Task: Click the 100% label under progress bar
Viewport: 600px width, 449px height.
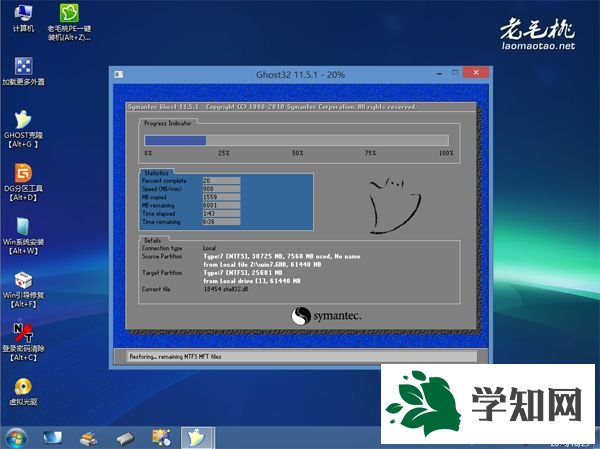Action: click(446, 153)
